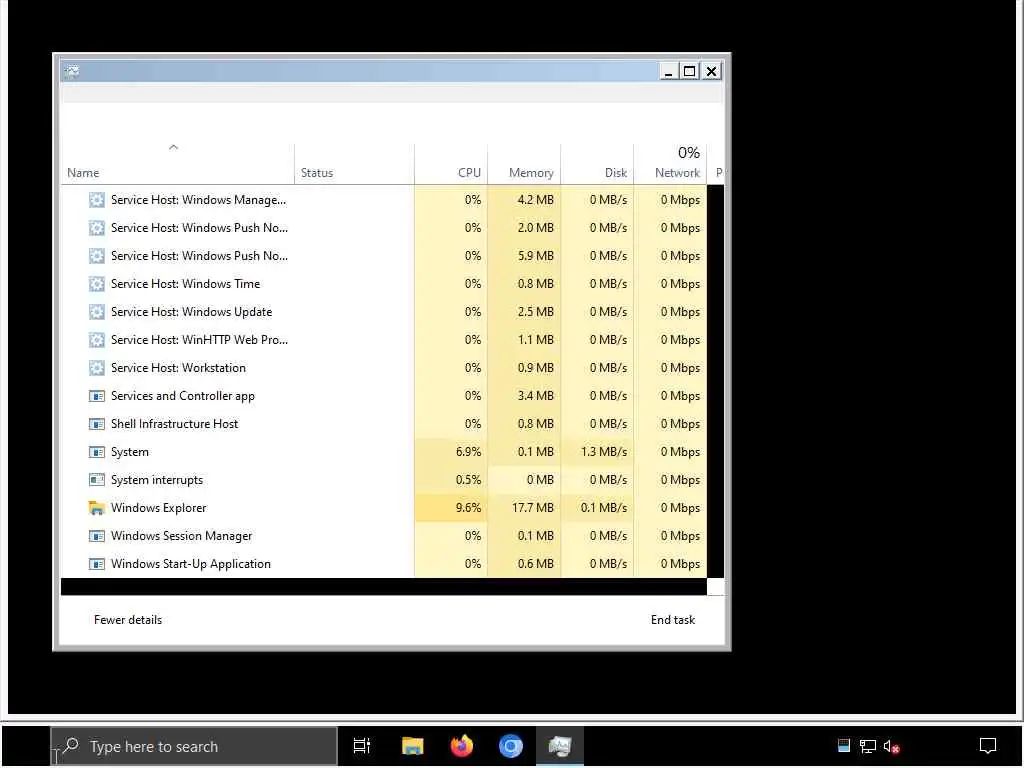Click the End task button
Viewport: 1024px width, 768px height.
tap(673, 620)
